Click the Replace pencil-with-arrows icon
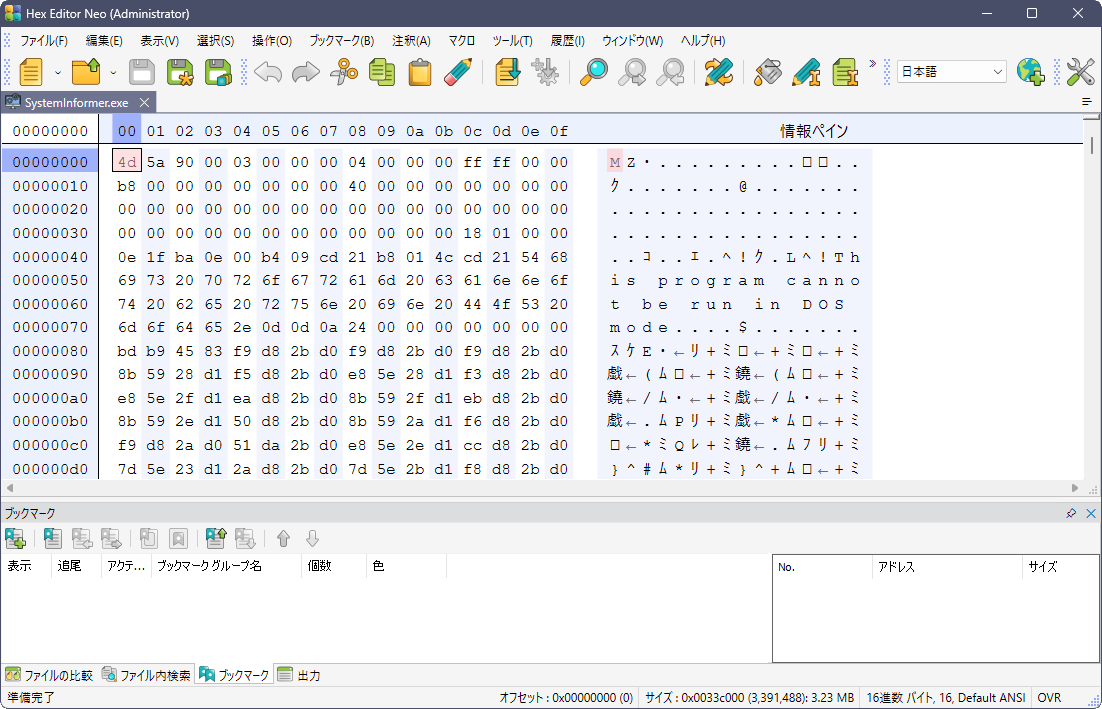Viewport: 1102px width, 709px height. click(719, 72)
